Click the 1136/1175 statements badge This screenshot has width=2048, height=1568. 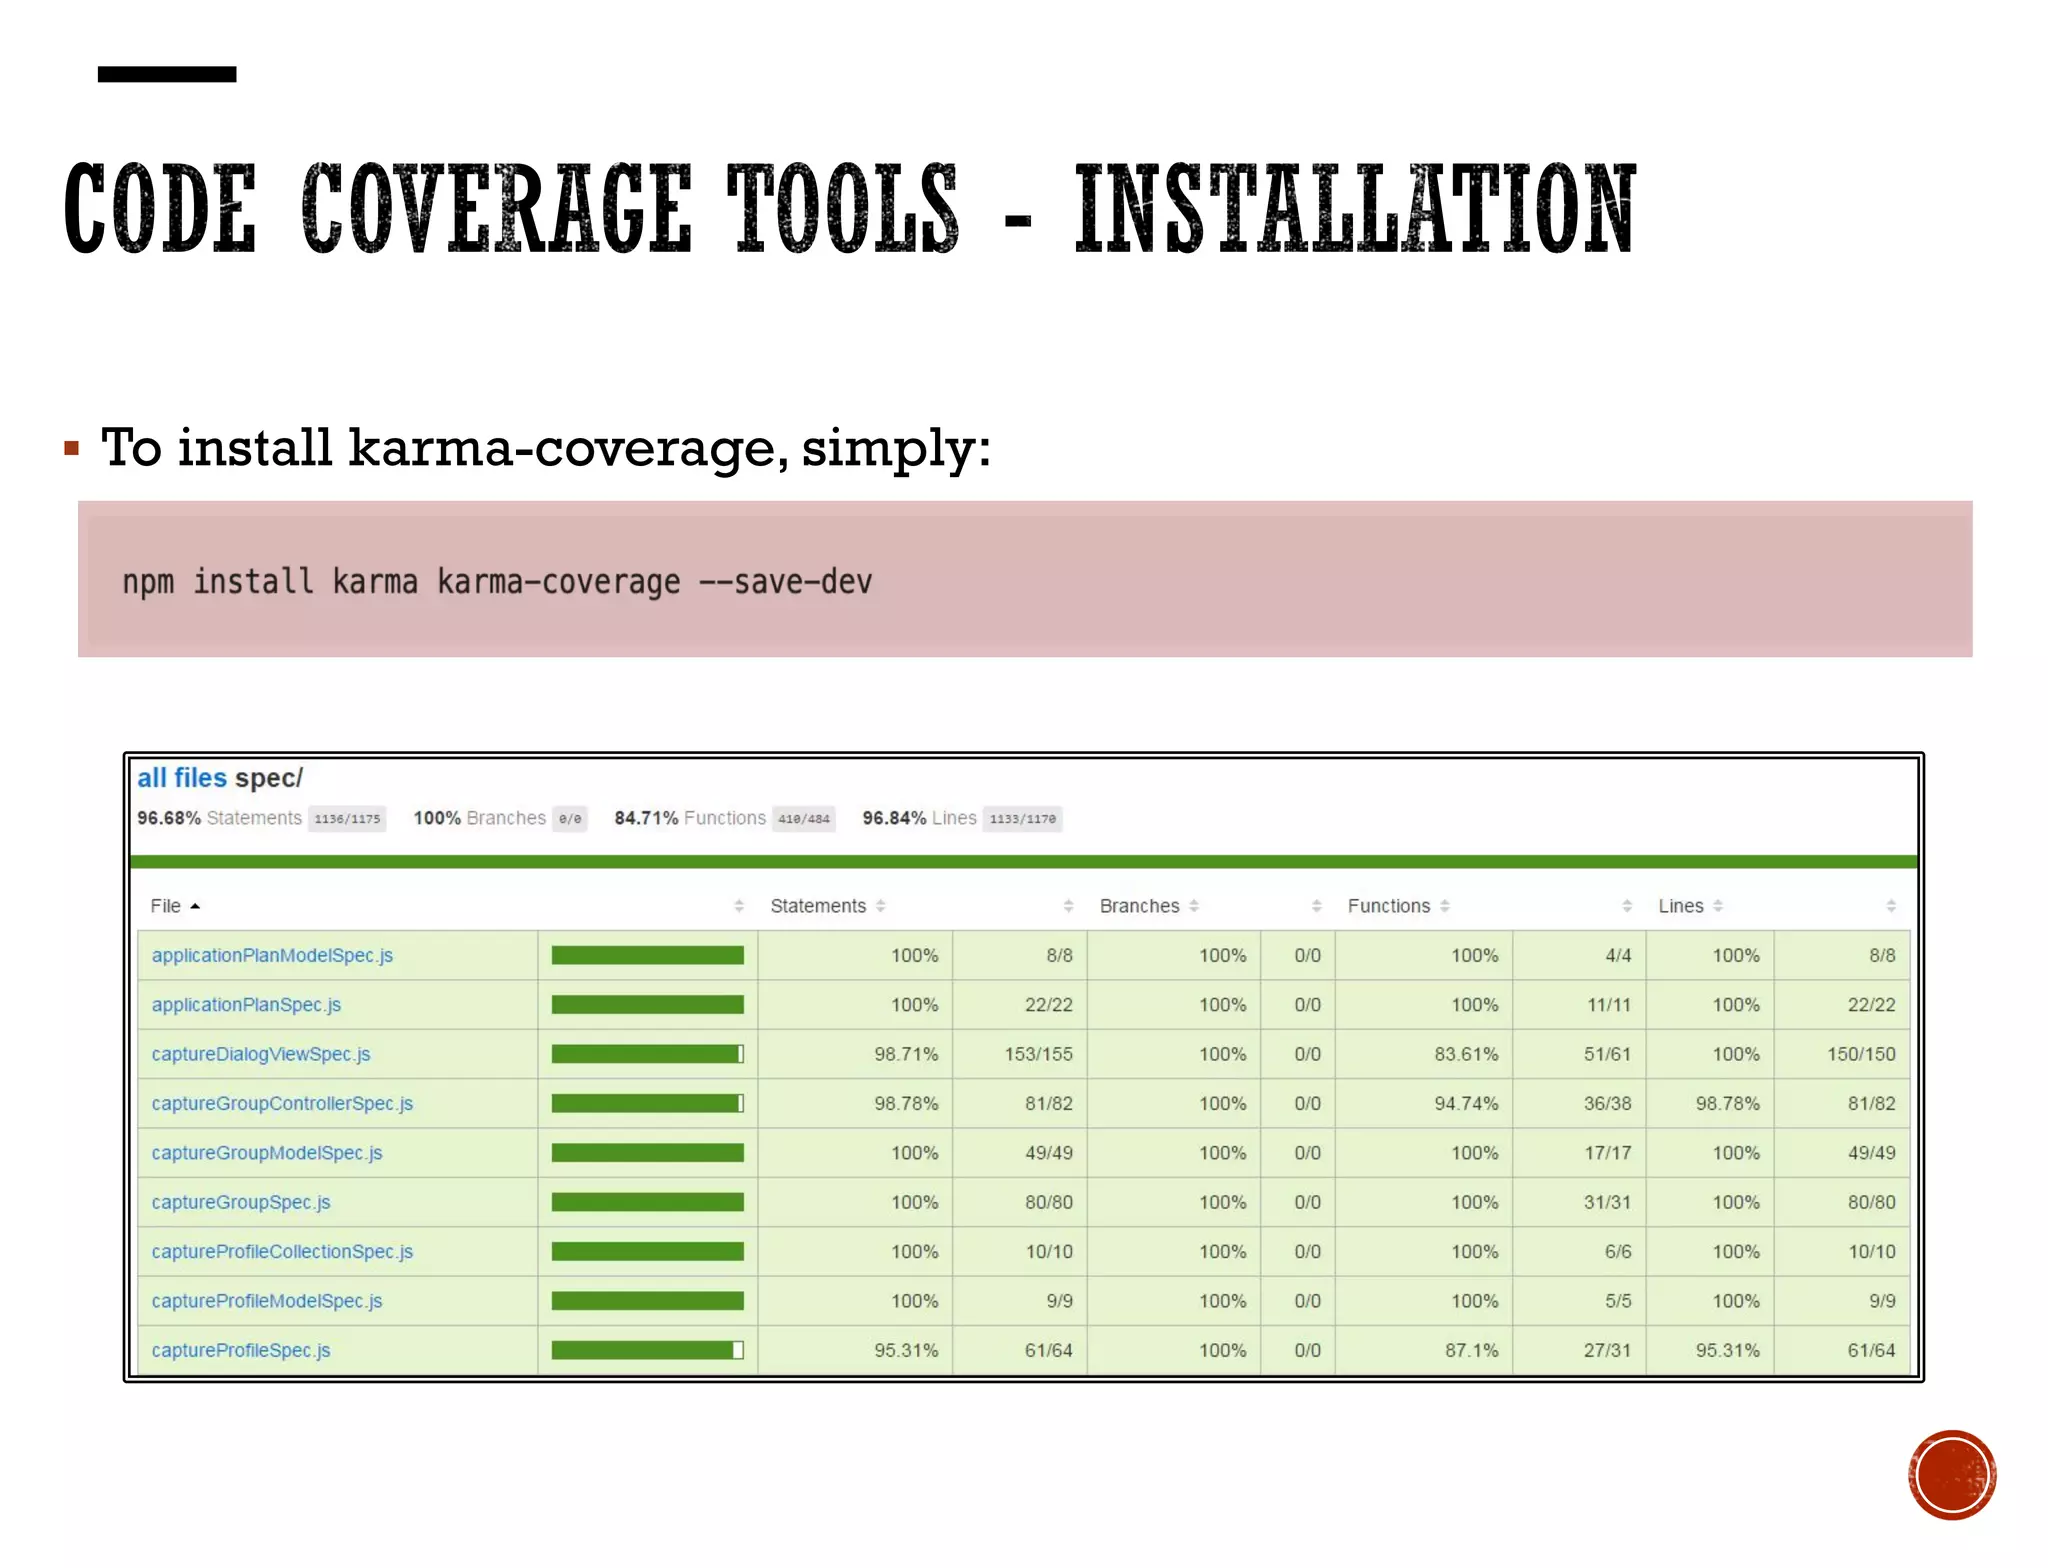[347, 819]
